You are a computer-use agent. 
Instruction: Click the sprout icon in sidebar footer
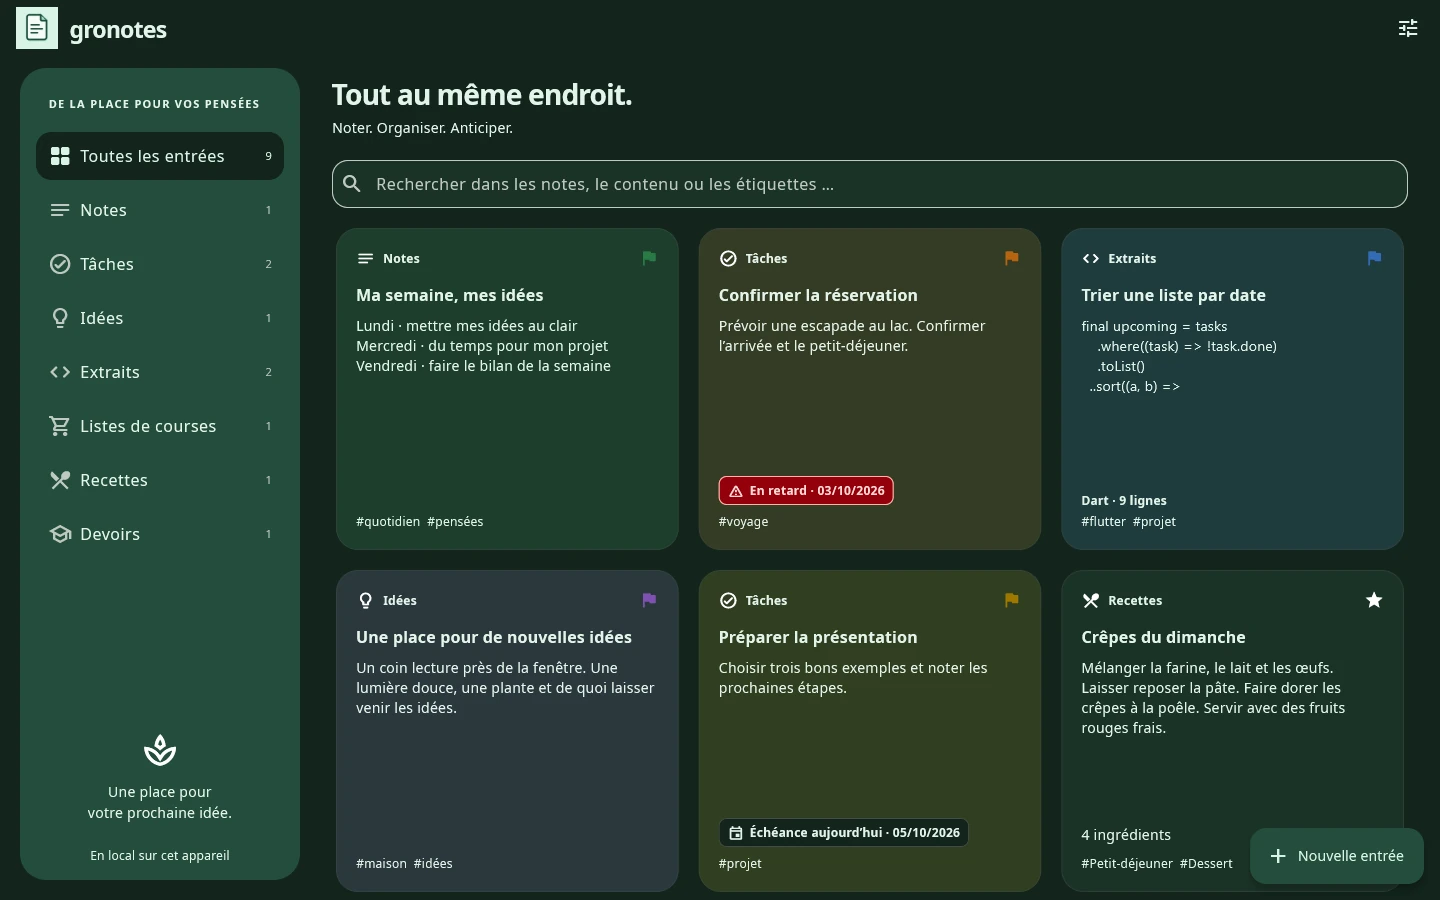click(x=160, y=750)
